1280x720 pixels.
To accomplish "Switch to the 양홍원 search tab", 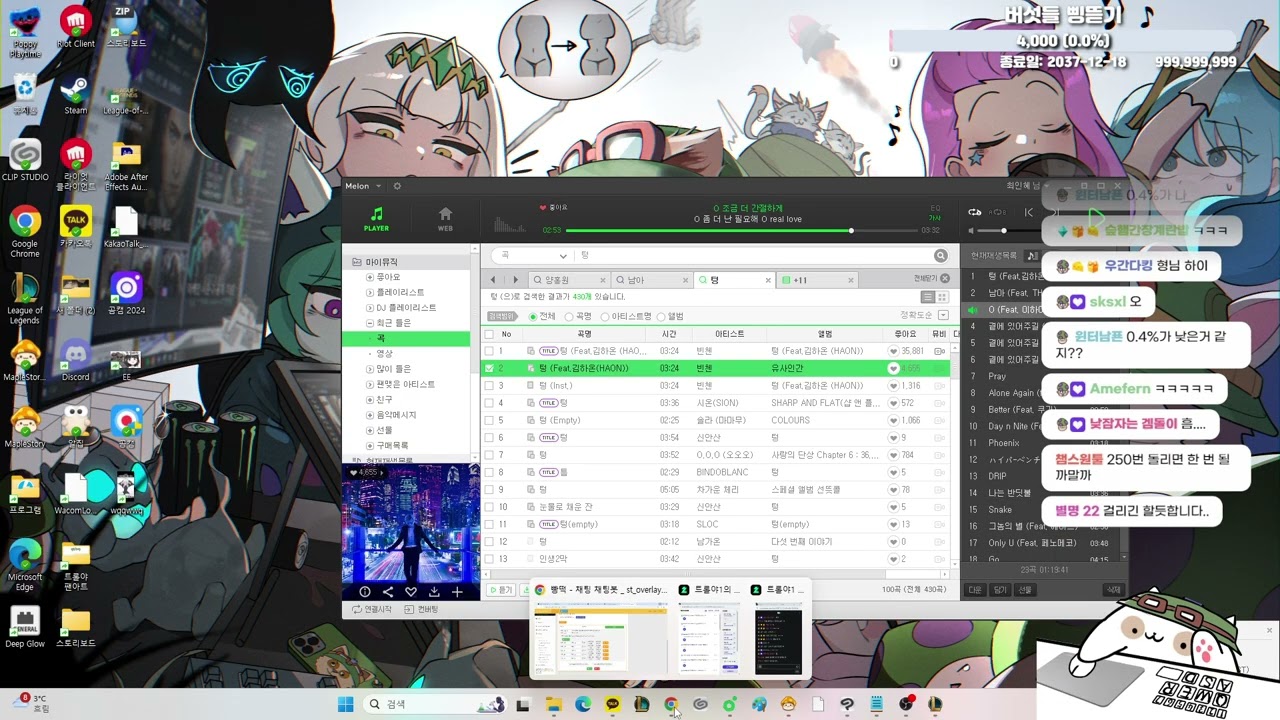I will (x=568, y=280).
